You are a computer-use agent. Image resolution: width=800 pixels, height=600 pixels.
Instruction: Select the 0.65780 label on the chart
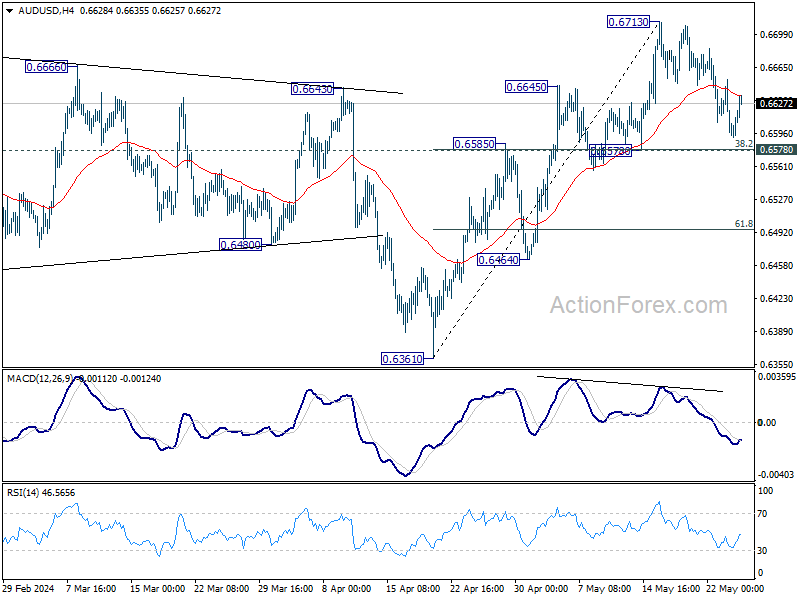coord(611,151)
